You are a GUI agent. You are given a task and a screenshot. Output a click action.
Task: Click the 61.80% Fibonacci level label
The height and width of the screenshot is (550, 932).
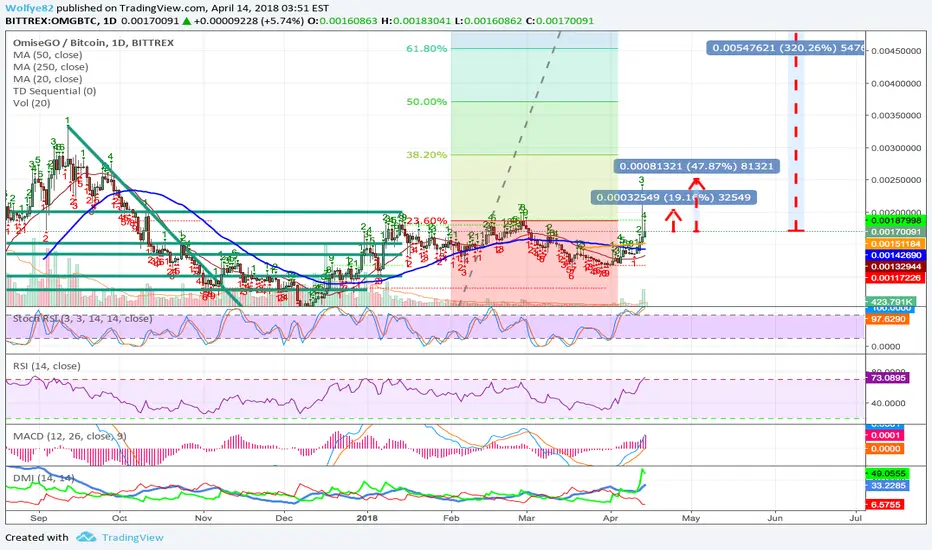[427, 48]
